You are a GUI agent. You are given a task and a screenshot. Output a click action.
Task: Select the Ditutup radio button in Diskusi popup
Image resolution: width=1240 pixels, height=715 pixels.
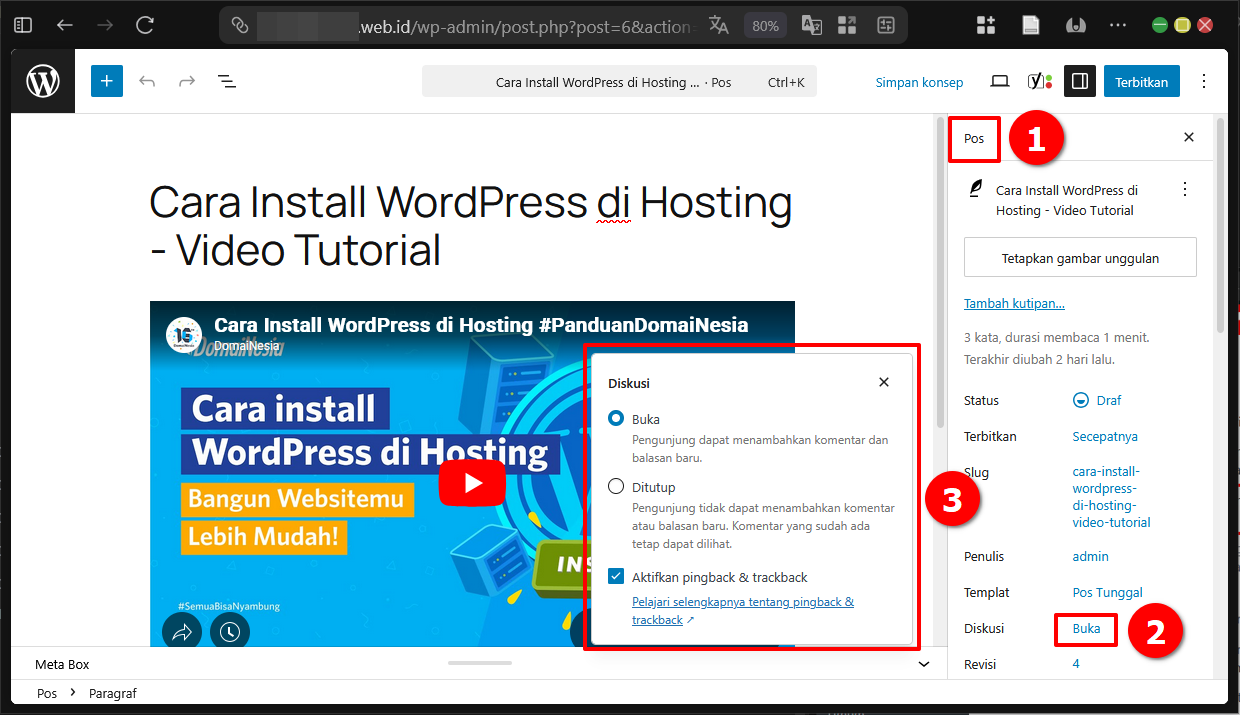[x=616, y=487]
